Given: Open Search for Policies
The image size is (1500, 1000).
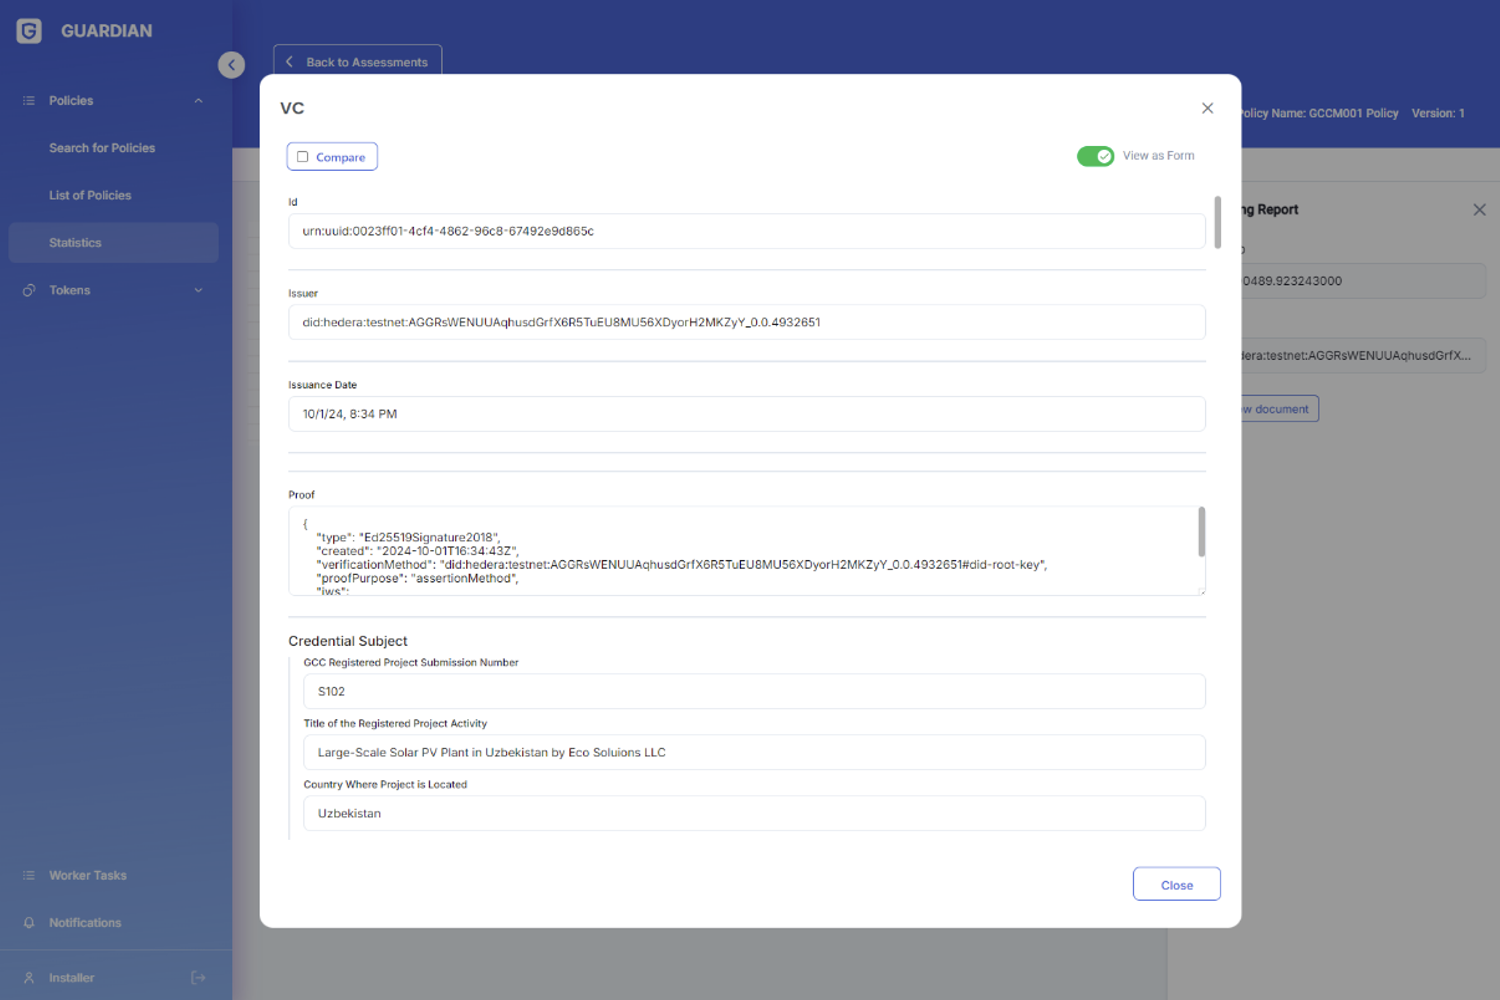Looking at the screenshot, I should [102, 148].
